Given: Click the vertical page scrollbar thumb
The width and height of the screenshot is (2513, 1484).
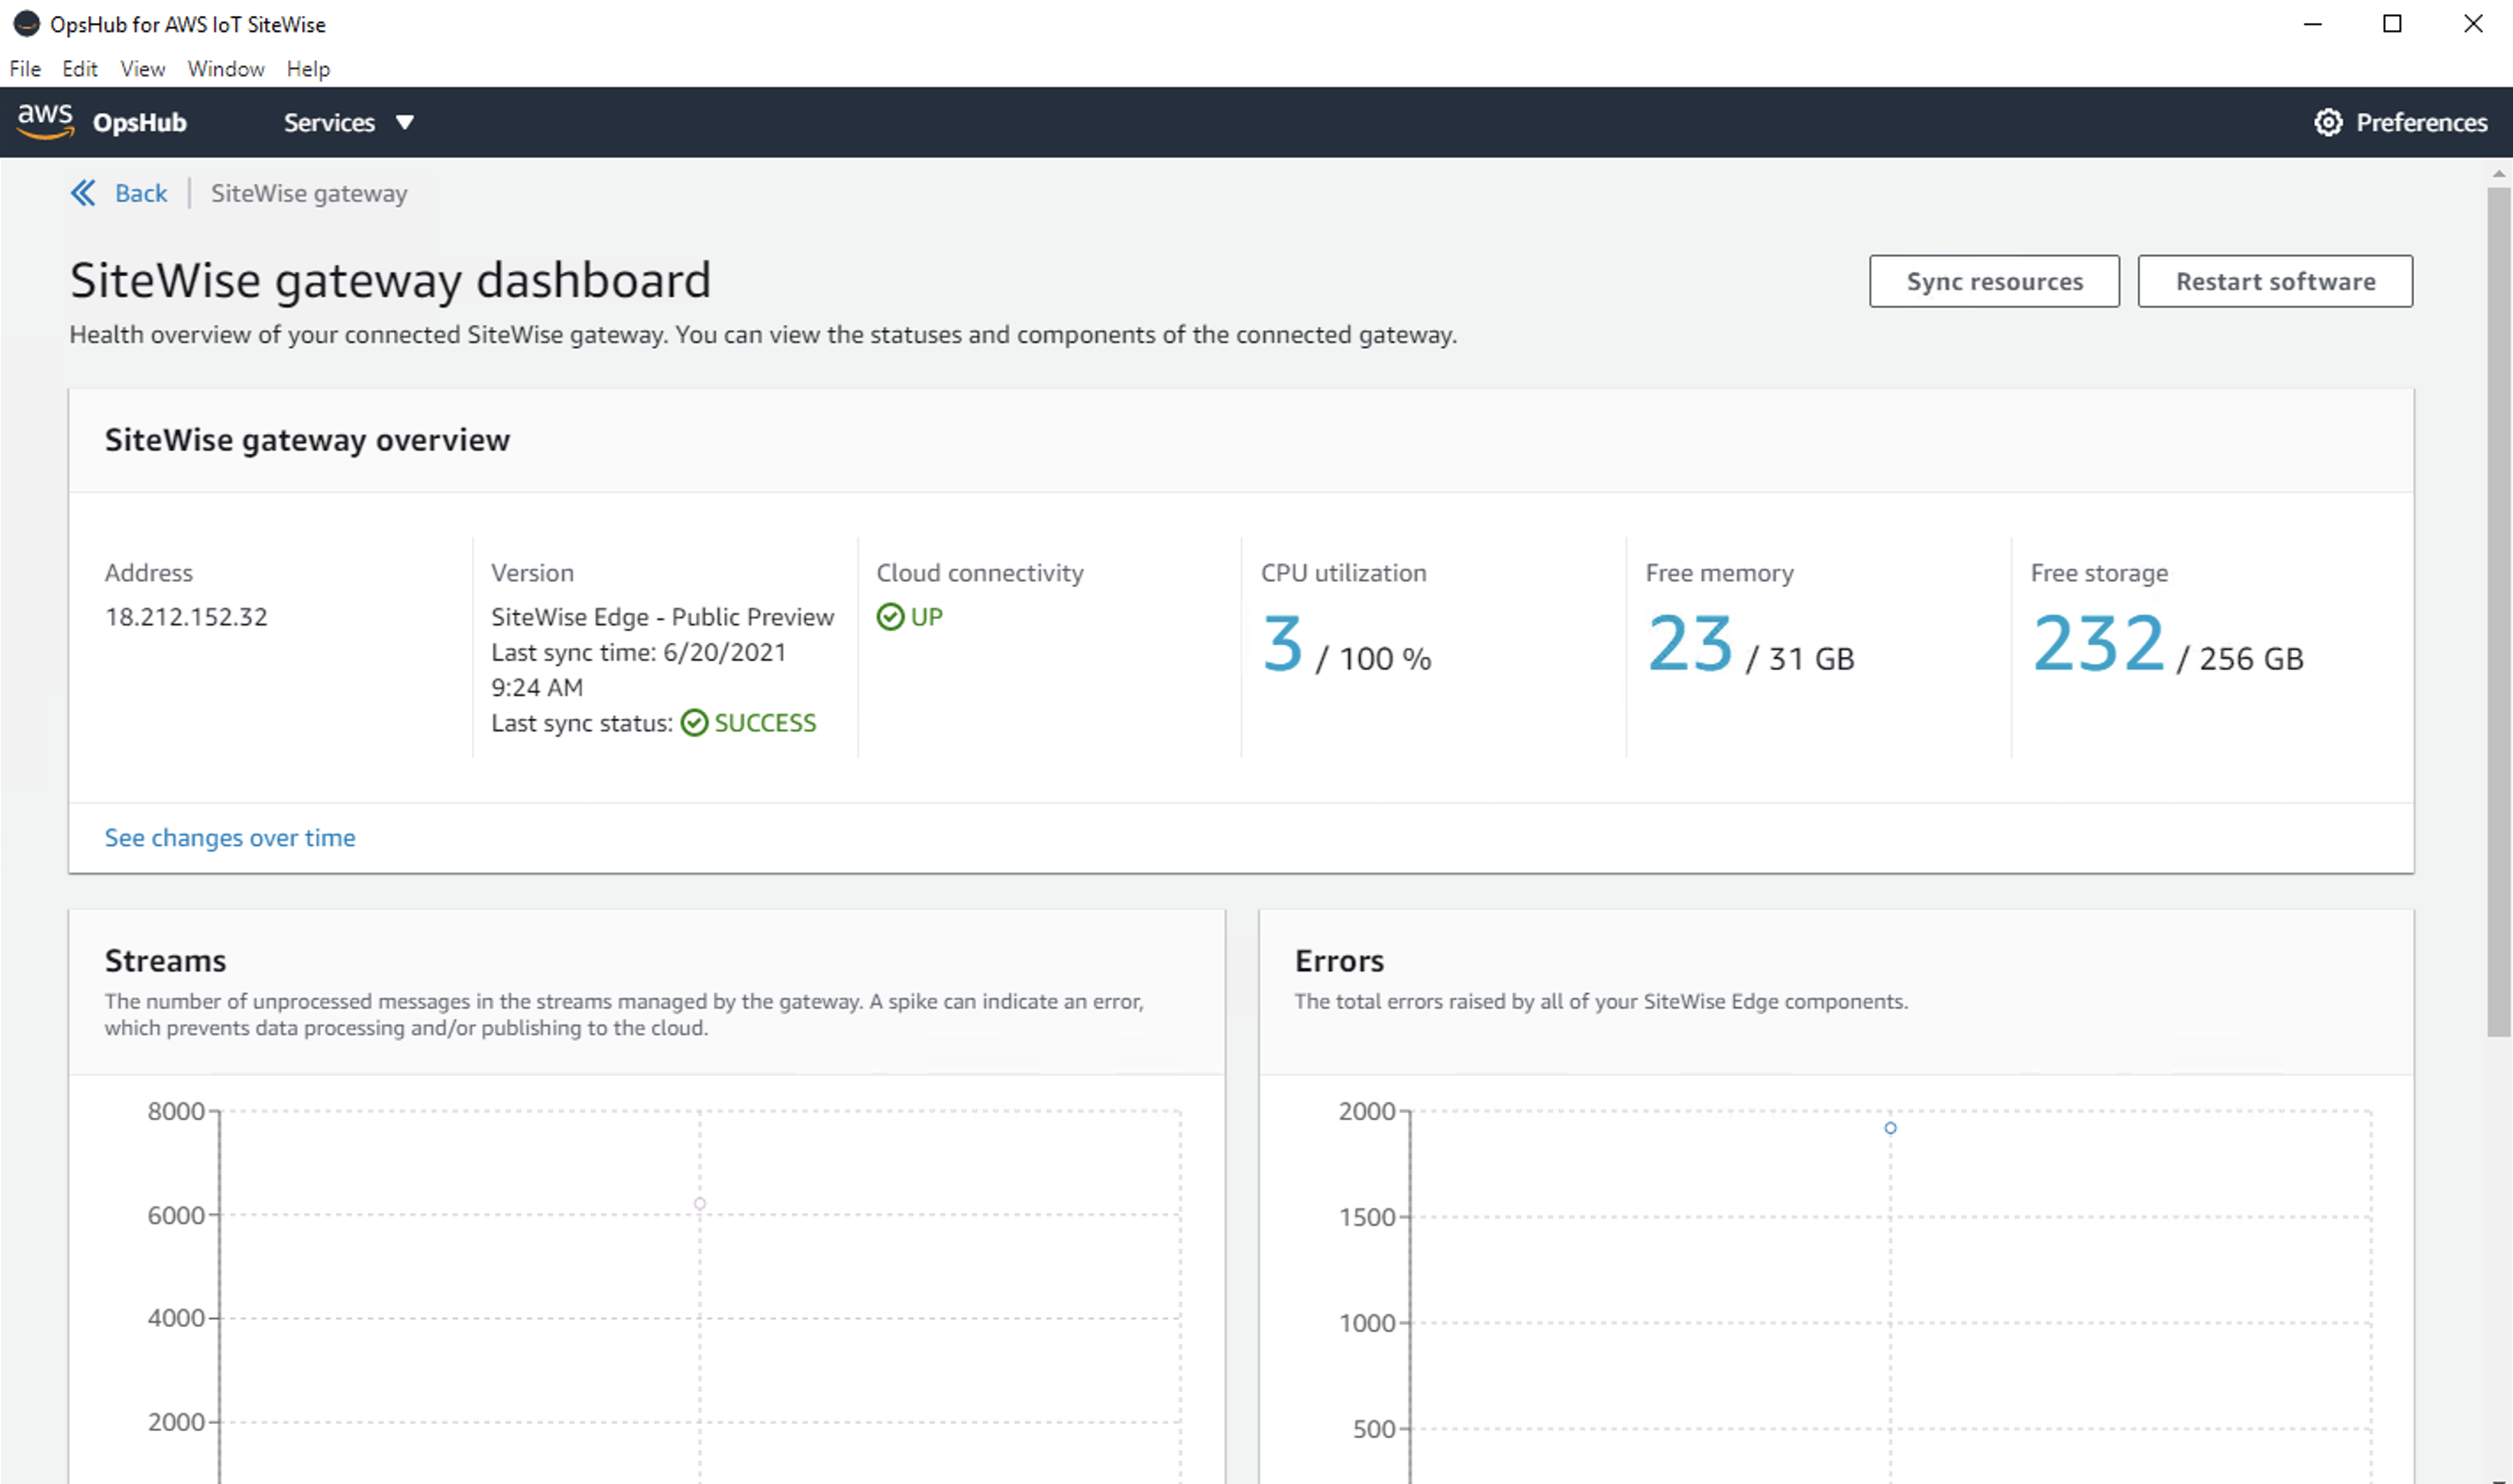Looking at the screenshot, I should [2497, 610].
